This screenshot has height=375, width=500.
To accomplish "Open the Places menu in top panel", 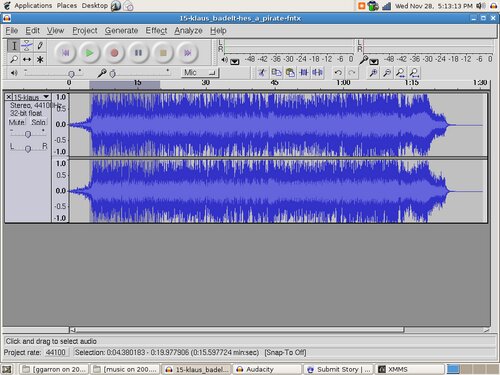I will click(x=67, y=6).
